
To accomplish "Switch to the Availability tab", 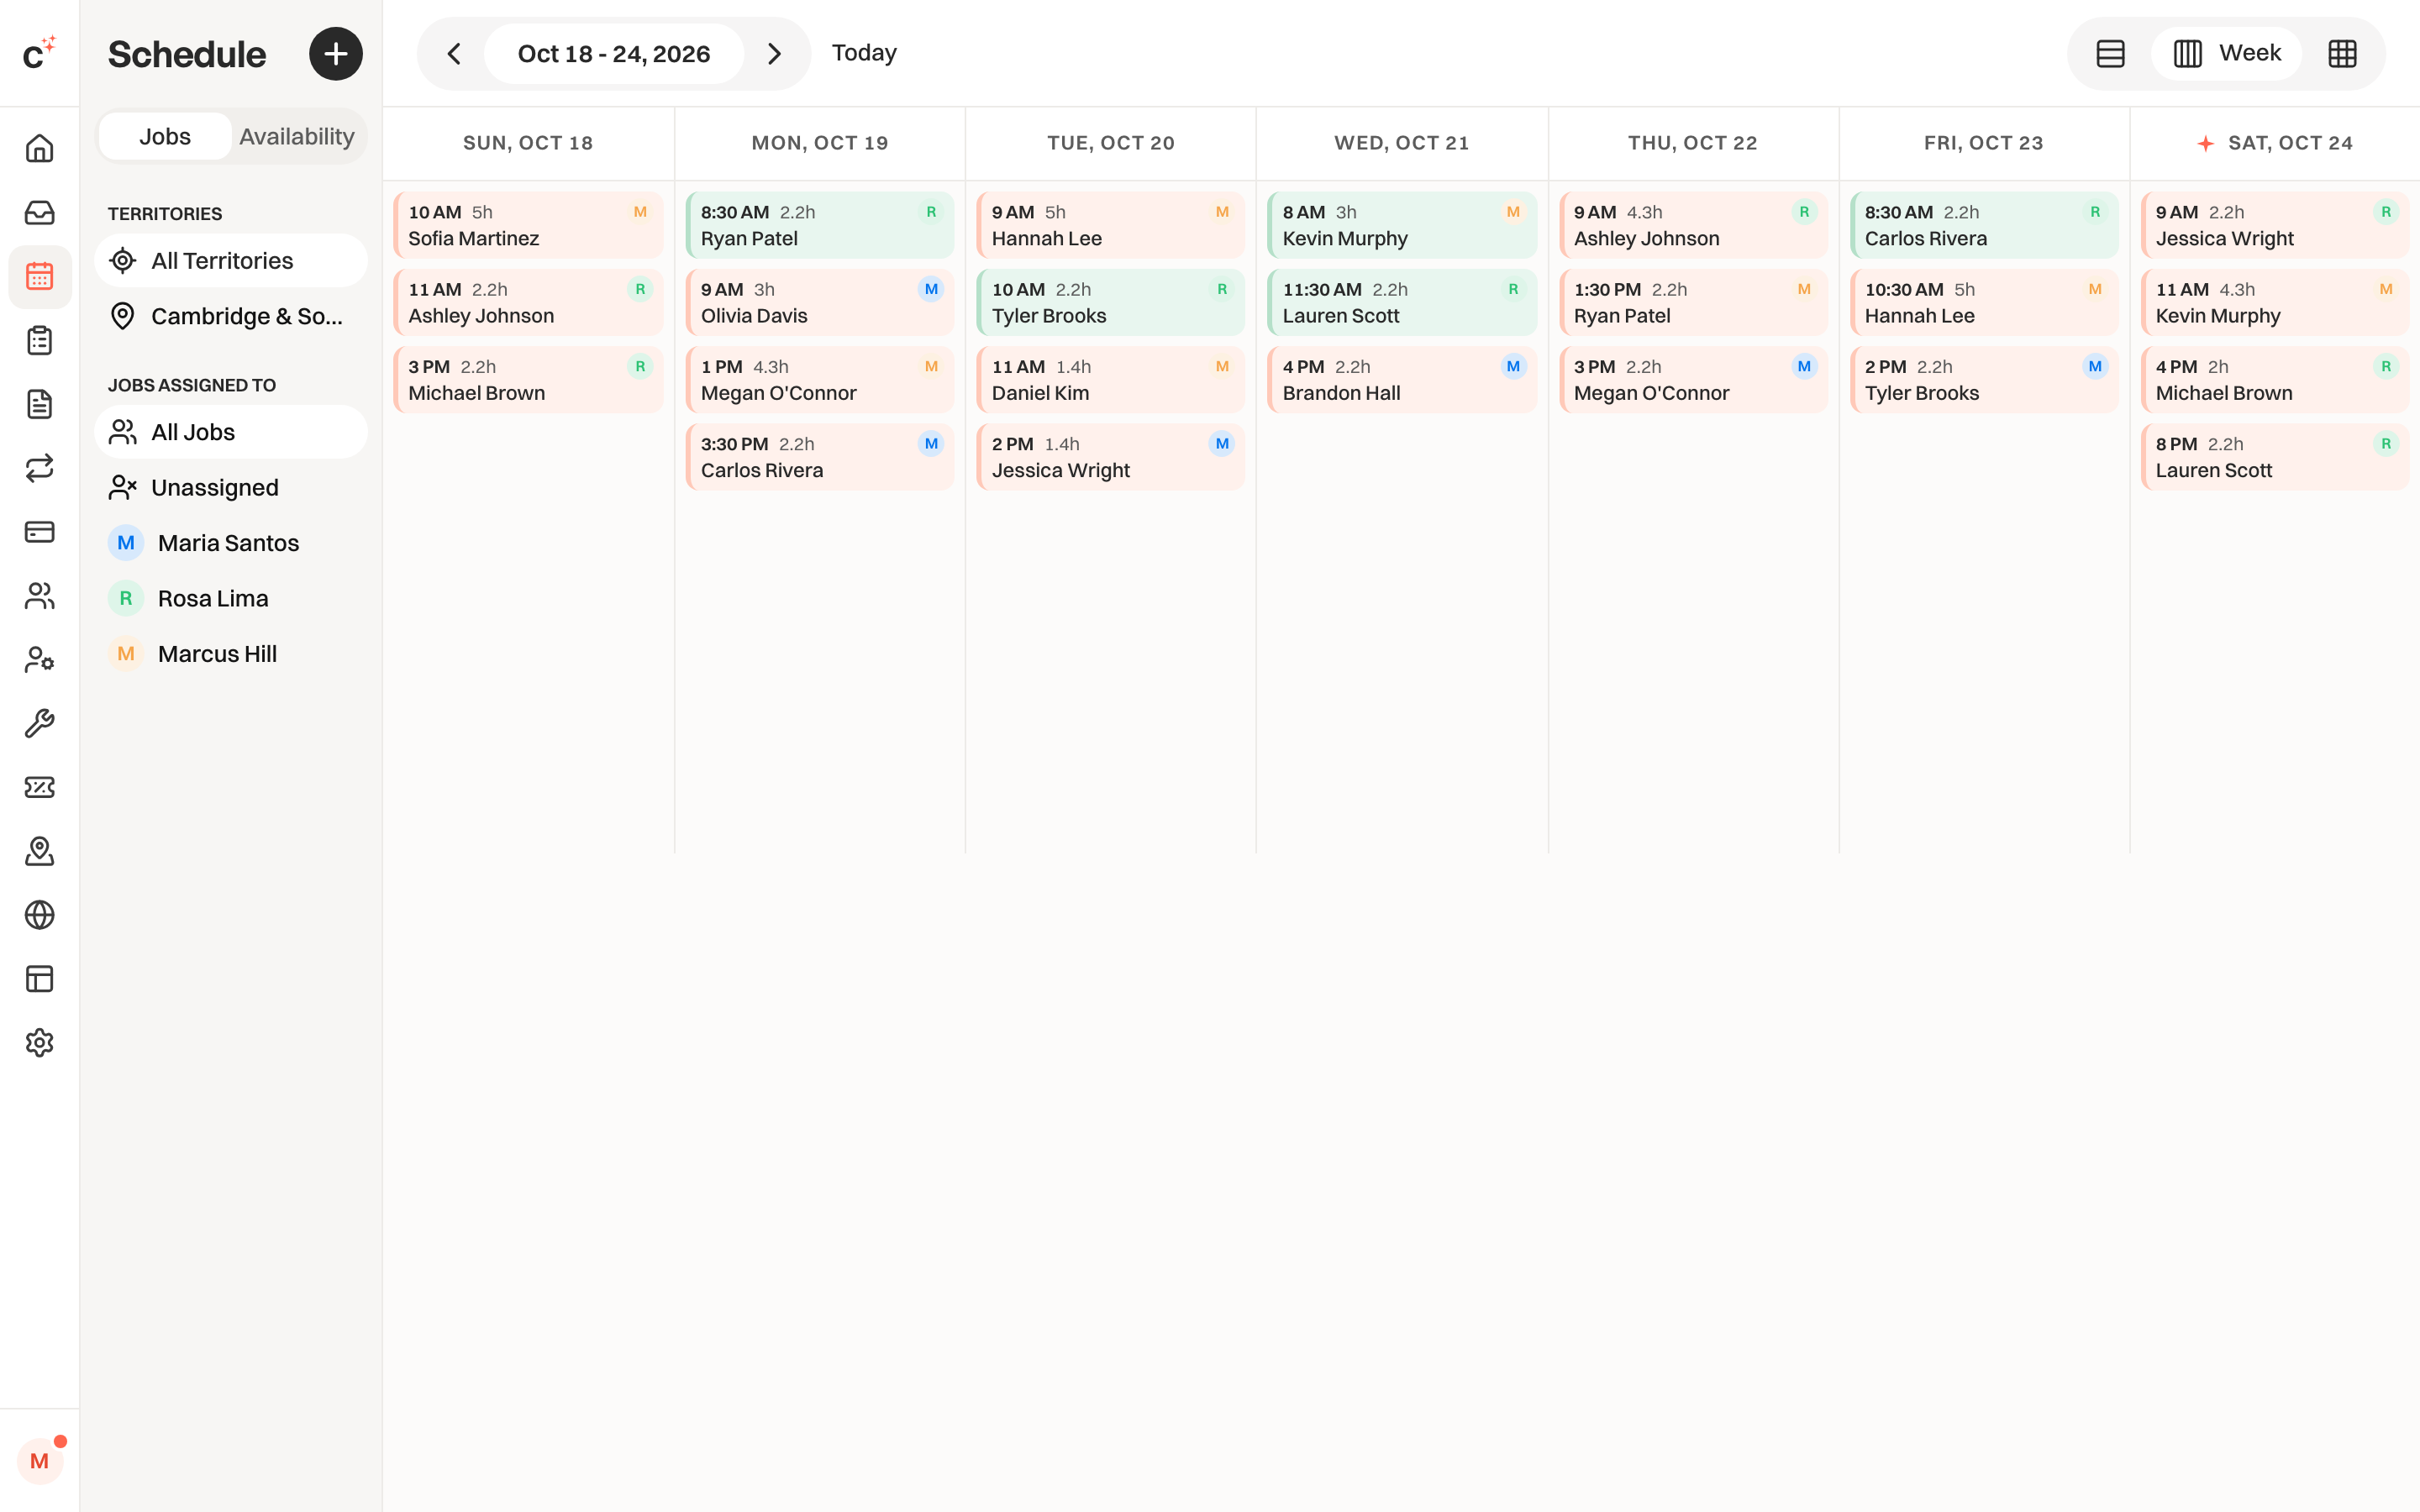I will coord(297,137).
